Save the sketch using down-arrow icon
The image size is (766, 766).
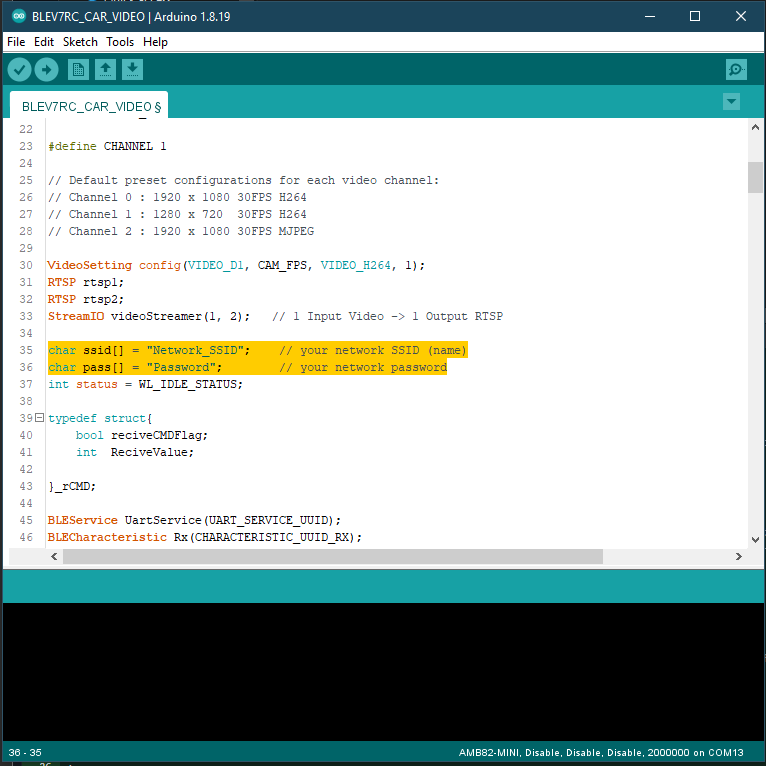pyautogui.click(x=132, y=69)
